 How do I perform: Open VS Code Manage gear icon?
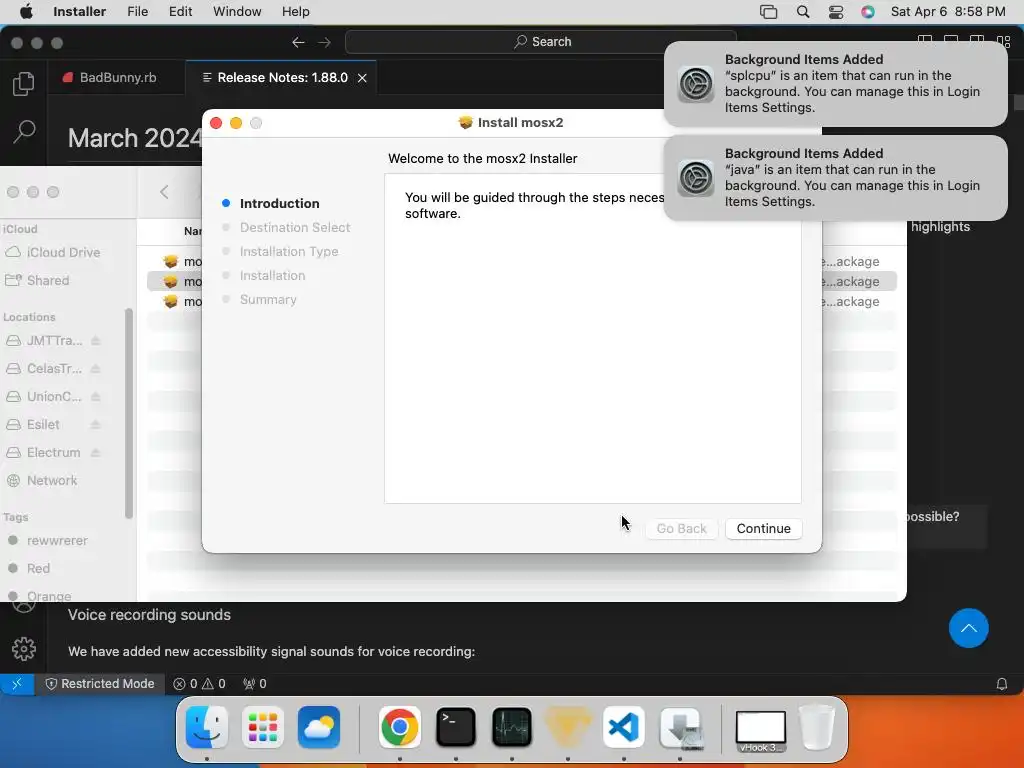pyautogui.click(x=24, y=648)
